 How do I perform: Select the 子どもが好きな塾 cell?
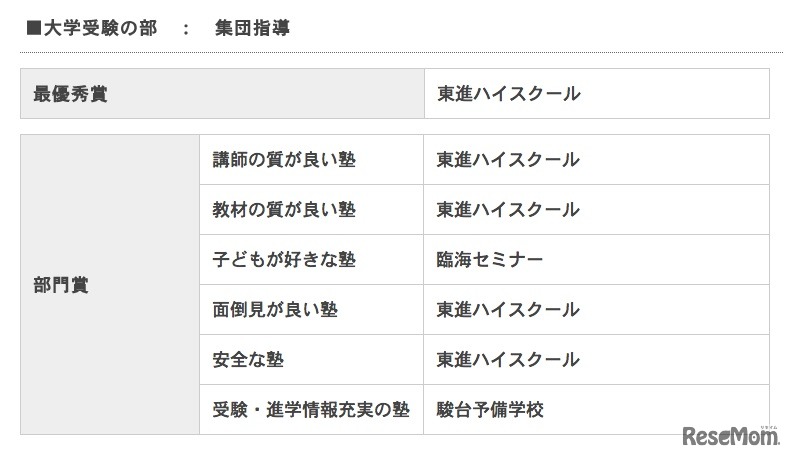(284, 260)
